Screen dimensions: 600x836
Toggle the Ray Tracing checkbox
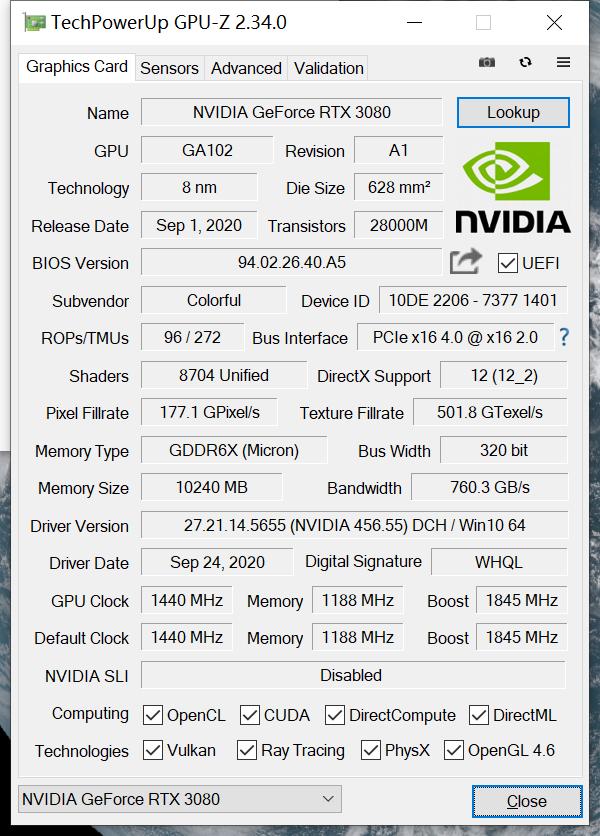coord(247,750)
